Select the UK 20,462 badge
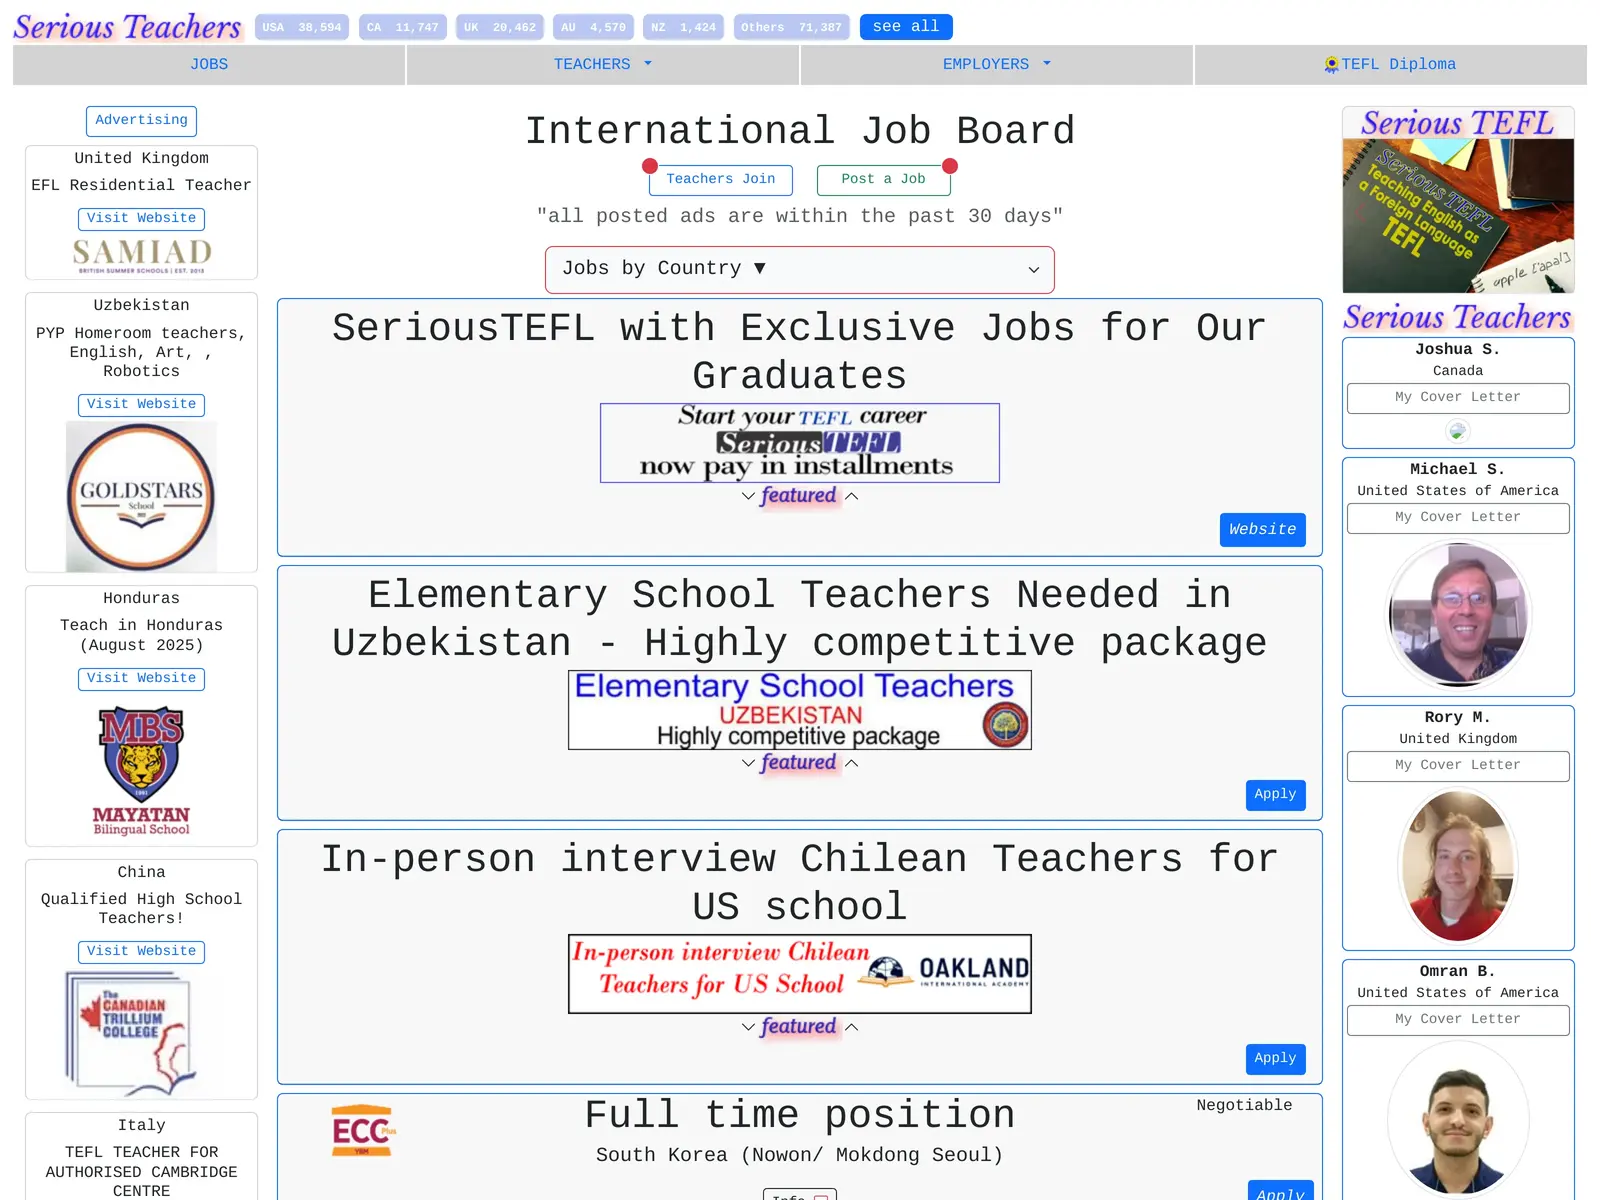This screenshot has height=1200, width=1600. (x=500, y=27)
